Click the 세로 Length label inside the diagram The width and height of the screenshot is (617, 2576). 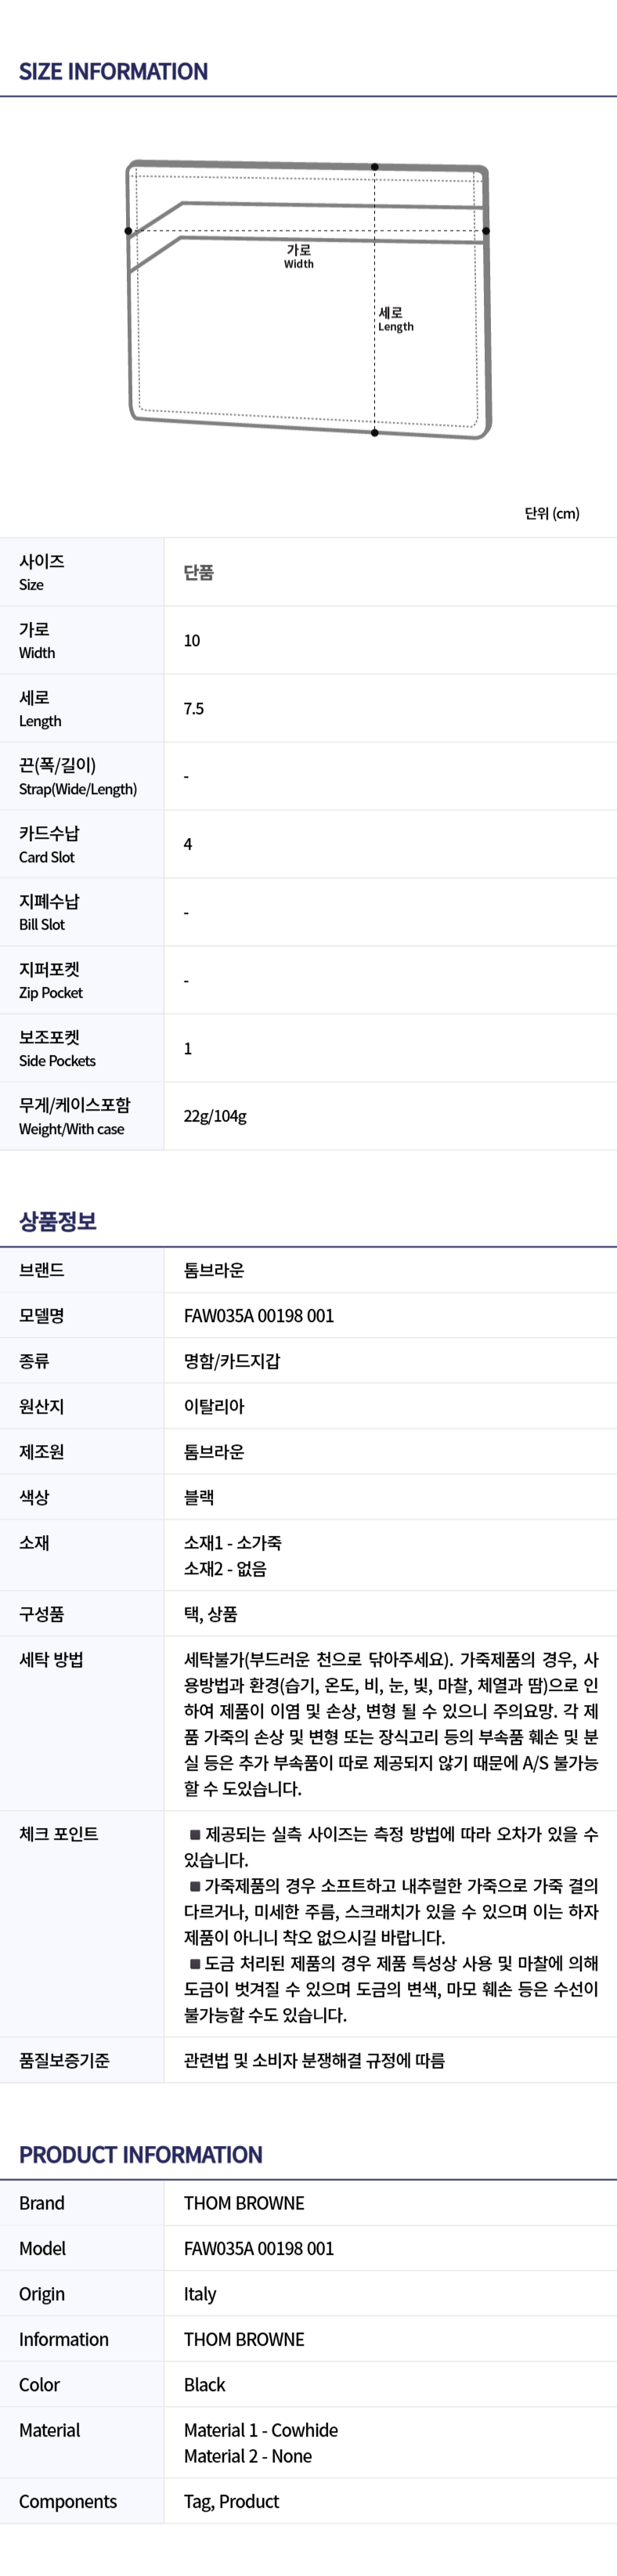pyautogui.click(x=395, y=319)
